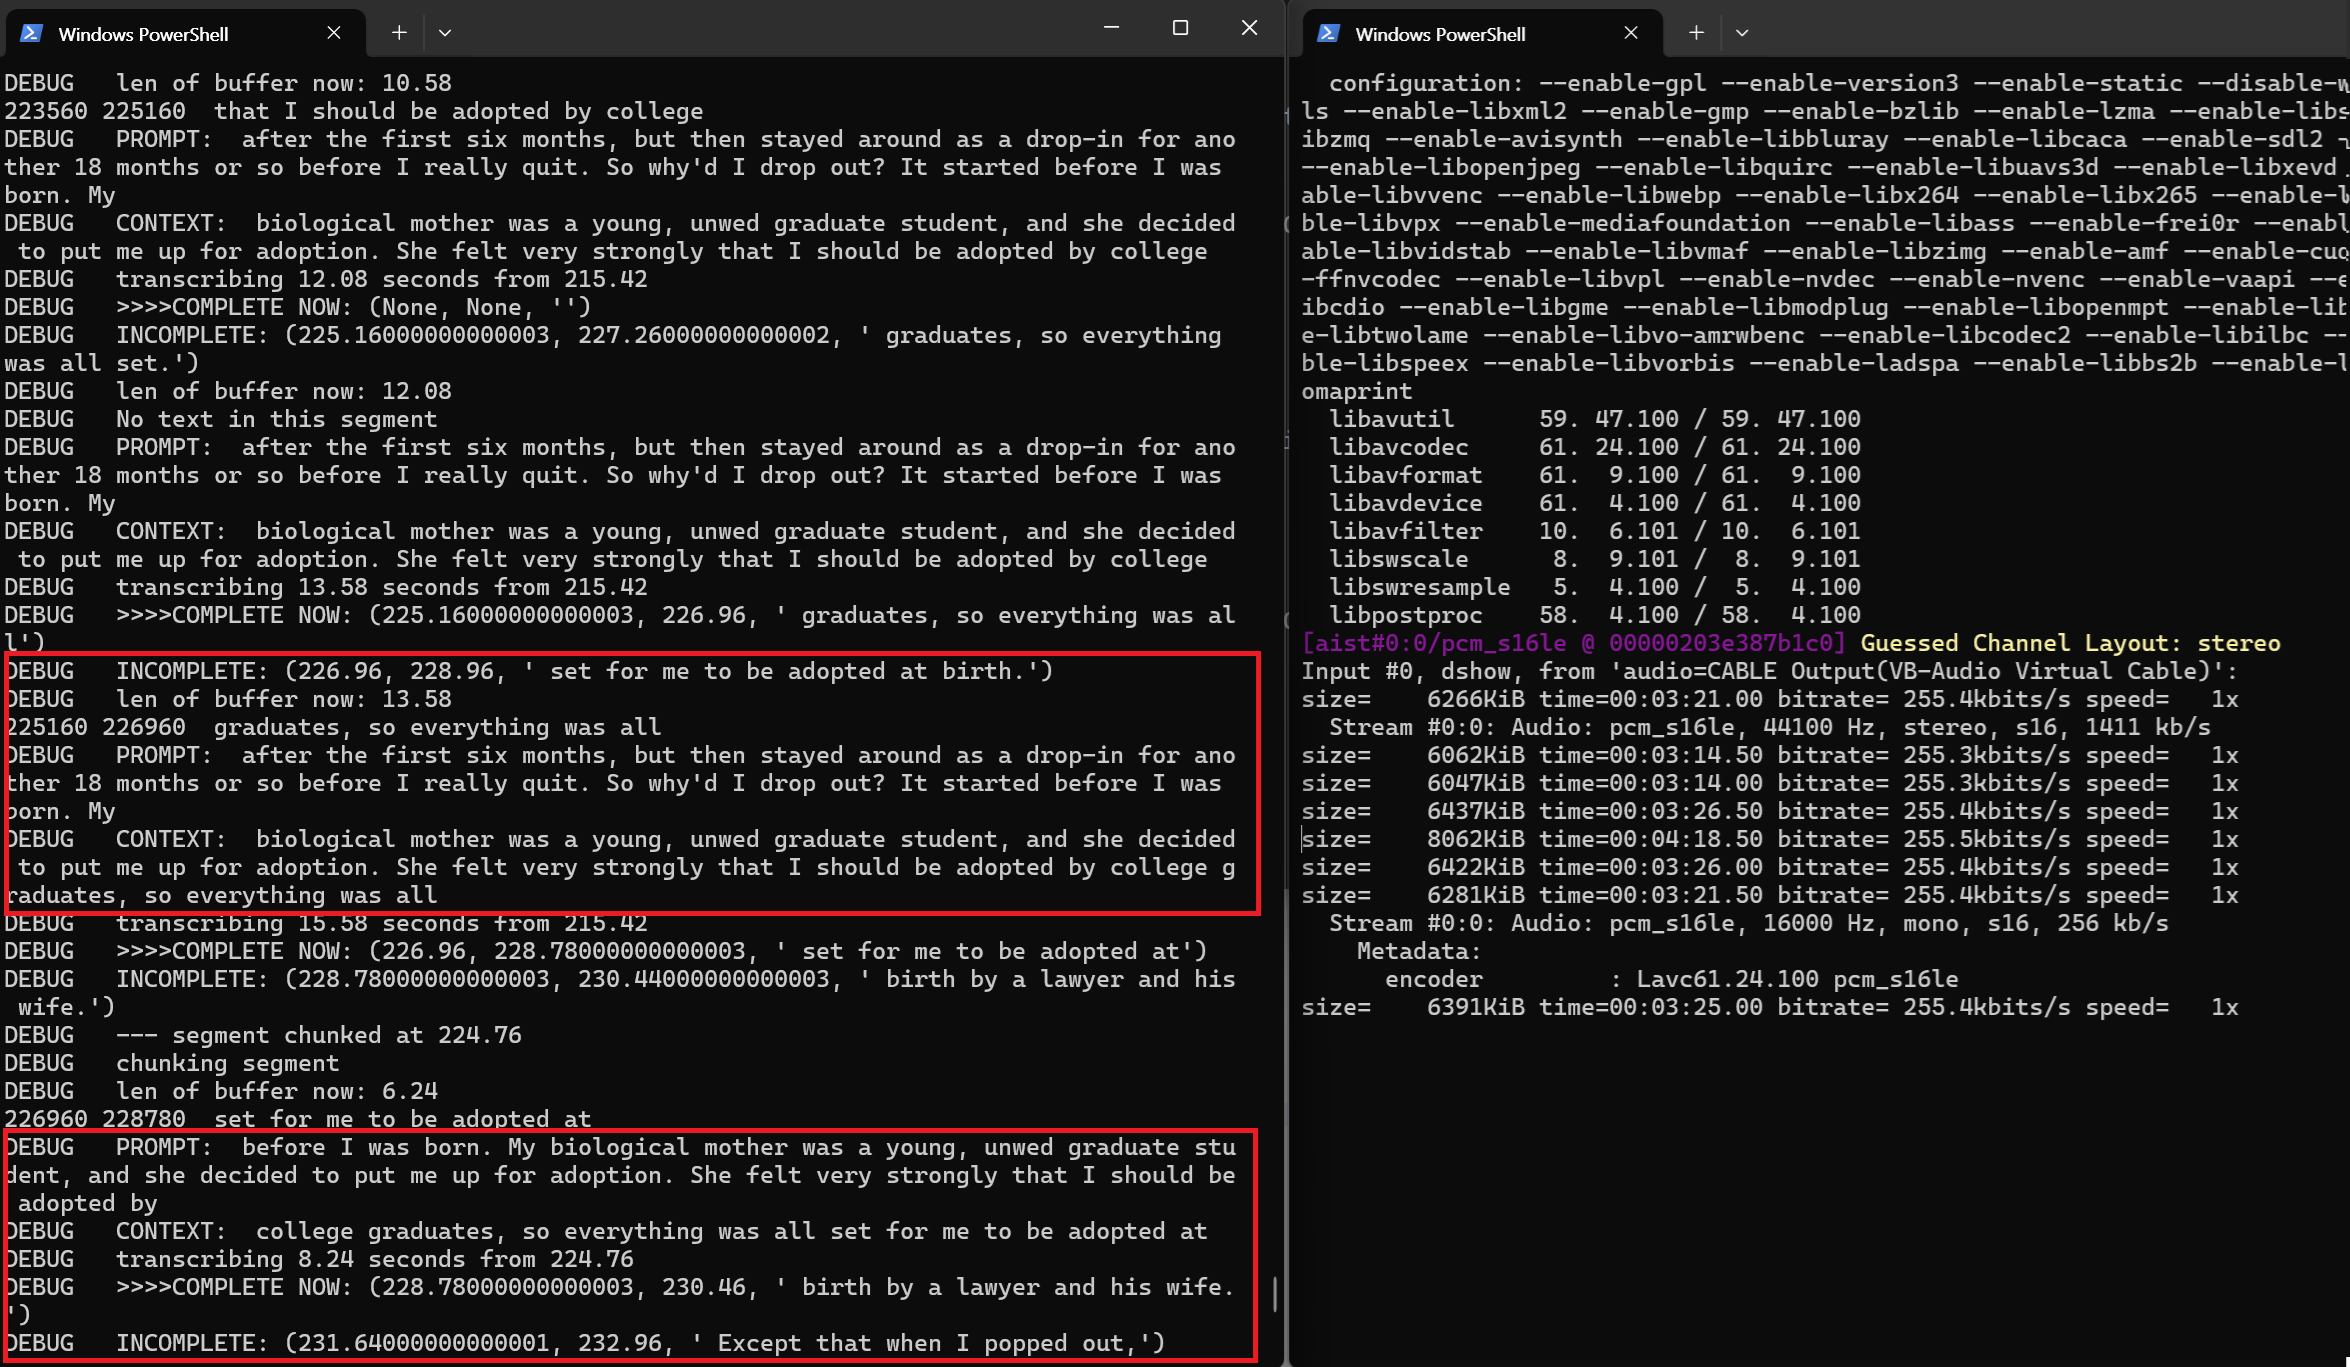Click the 'segment chunked at 224.76' debug line
Screen dimensions: 2350x1367
(x=320, y=1035)
